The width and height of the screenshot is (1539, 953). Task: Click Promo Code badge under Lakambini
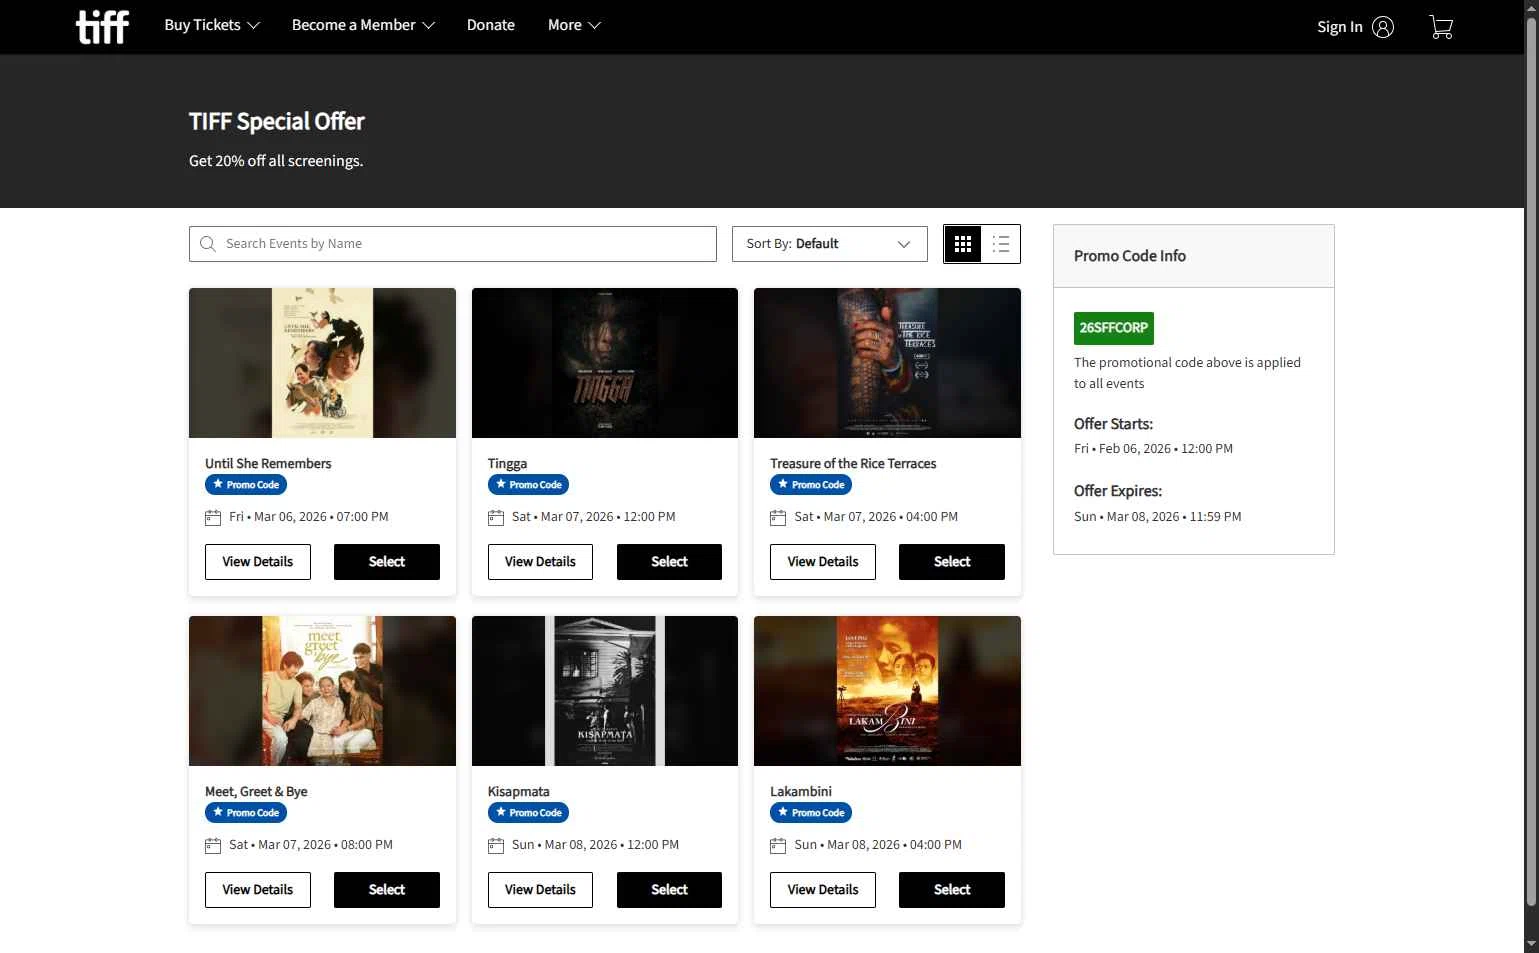click(811, 813)
